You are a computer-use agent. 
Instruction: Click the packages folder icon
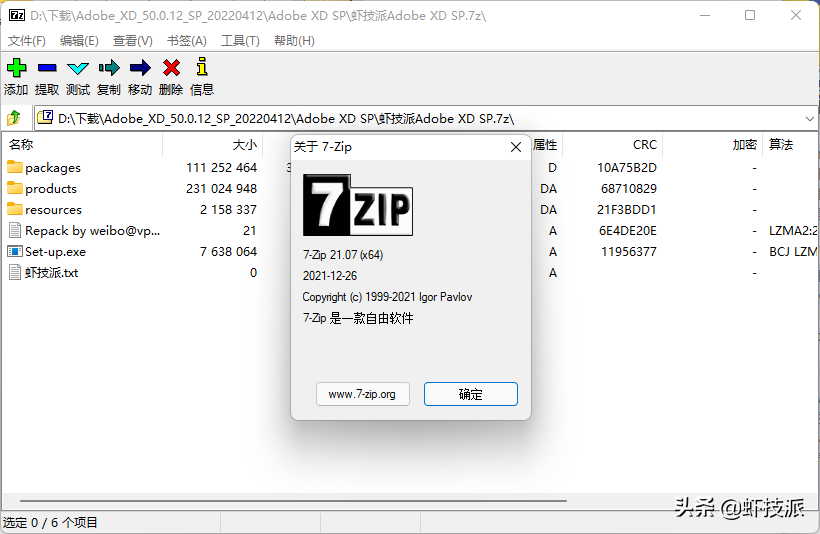15,167
